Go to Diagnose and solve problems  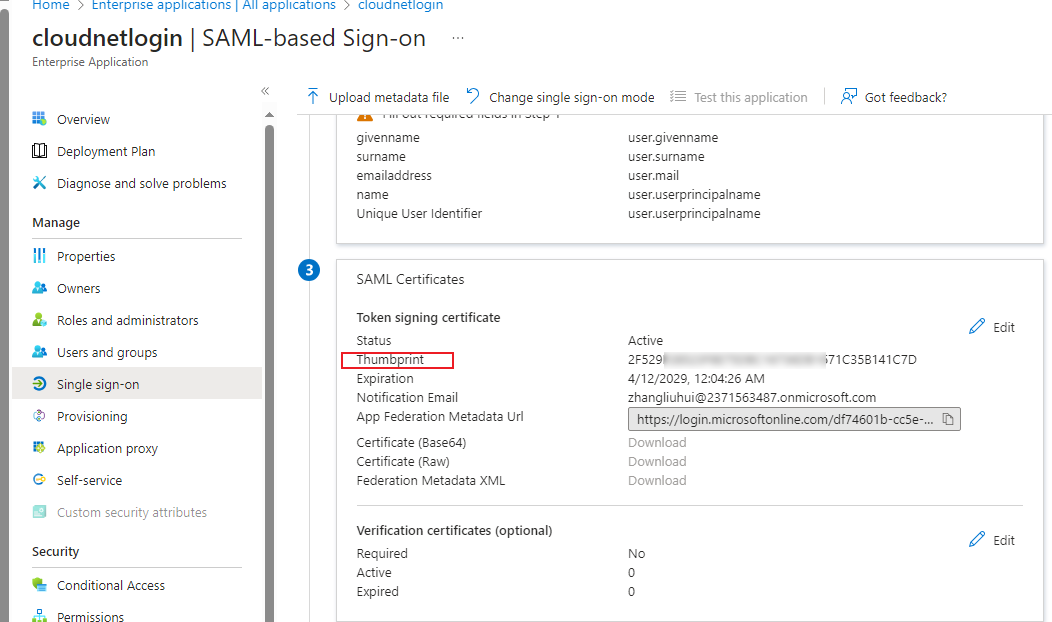[142, 183]
